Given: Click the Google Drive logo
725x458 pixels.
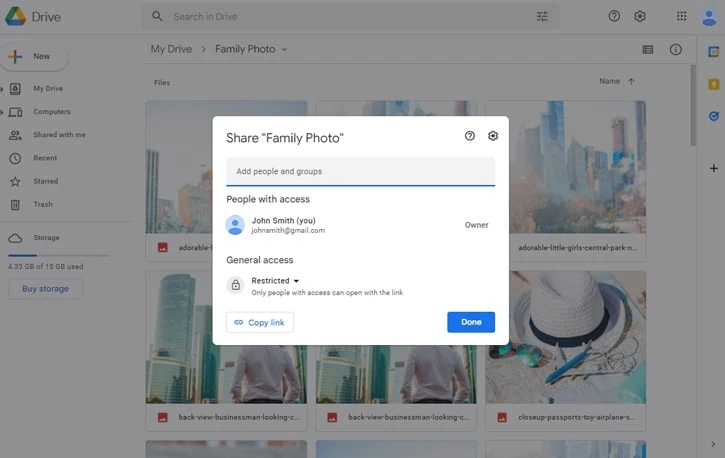Looking at the screenshot, I should pos(16,17).
